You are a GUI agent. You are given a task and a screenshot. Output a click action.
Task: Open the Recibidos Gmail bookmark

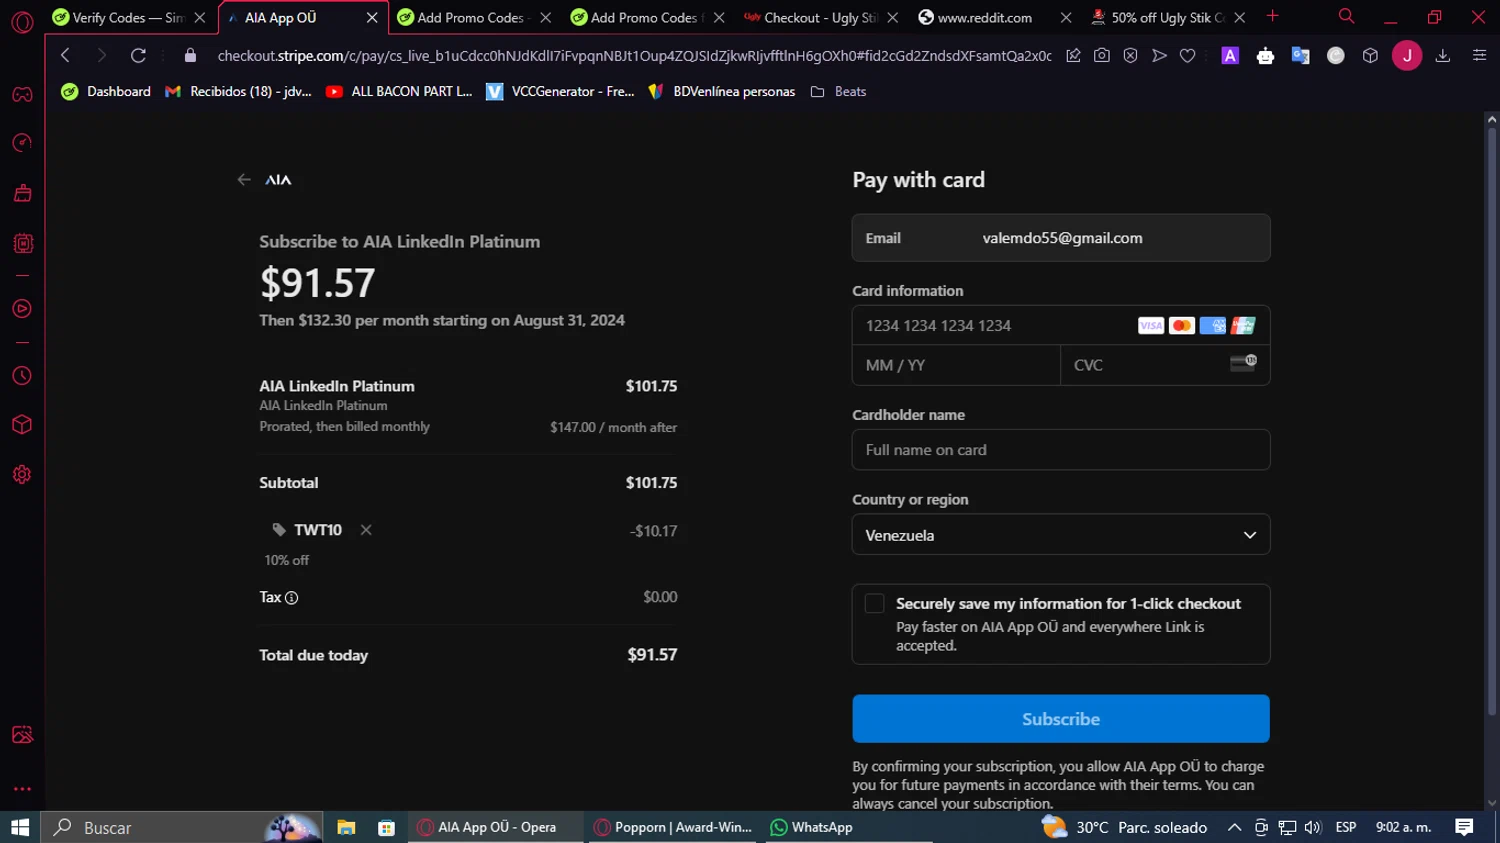click(x=239, y=91)
